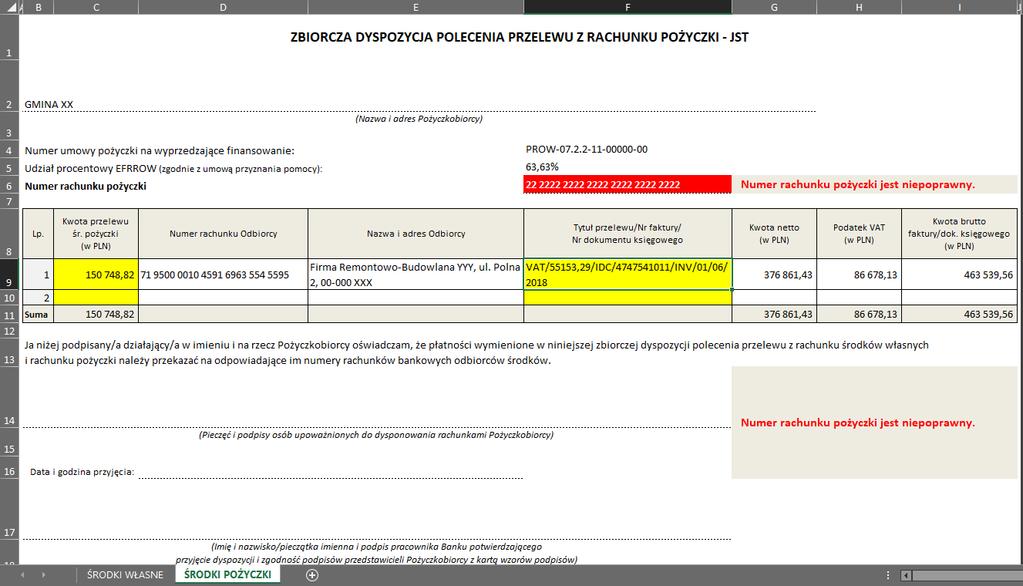This screenshot has width=1023, height=586.
Task: Select row 9 header
Action: tap(9, 274)
